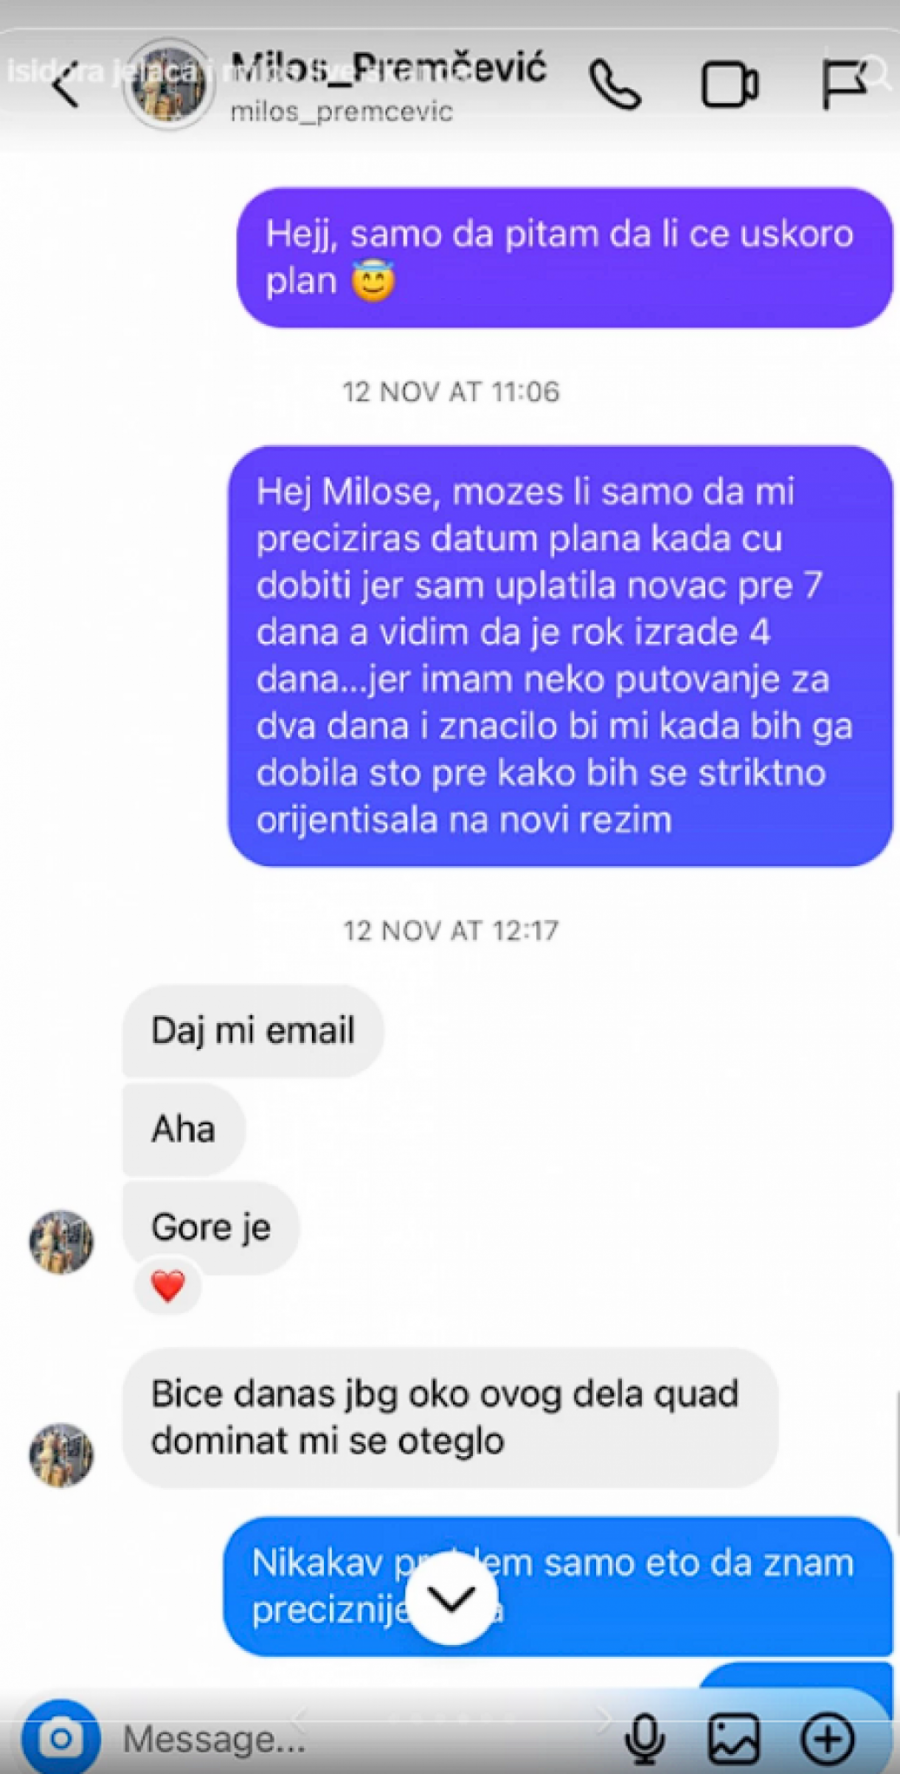Select the 'Aha' message bubble
Viewport: 900px width, 1774px height.
click(184, 1129)
